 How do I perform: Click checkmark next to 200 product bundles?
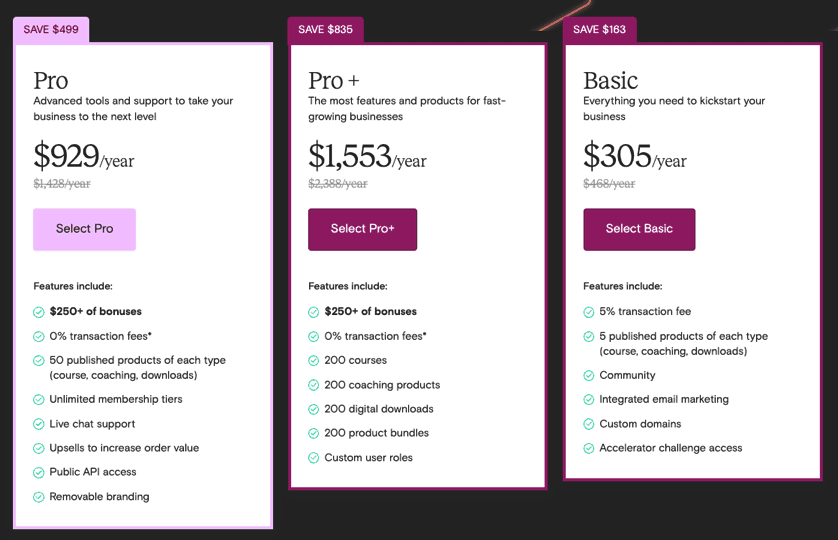coord(314,433)
